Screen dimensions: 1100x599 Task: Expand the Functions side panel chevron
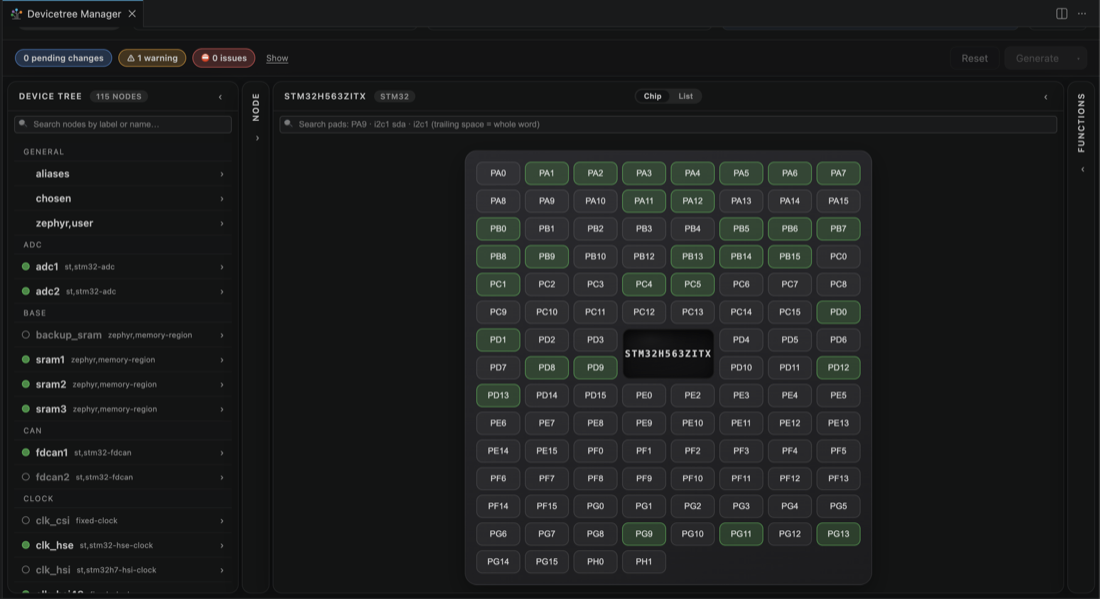pos(1082,169)
